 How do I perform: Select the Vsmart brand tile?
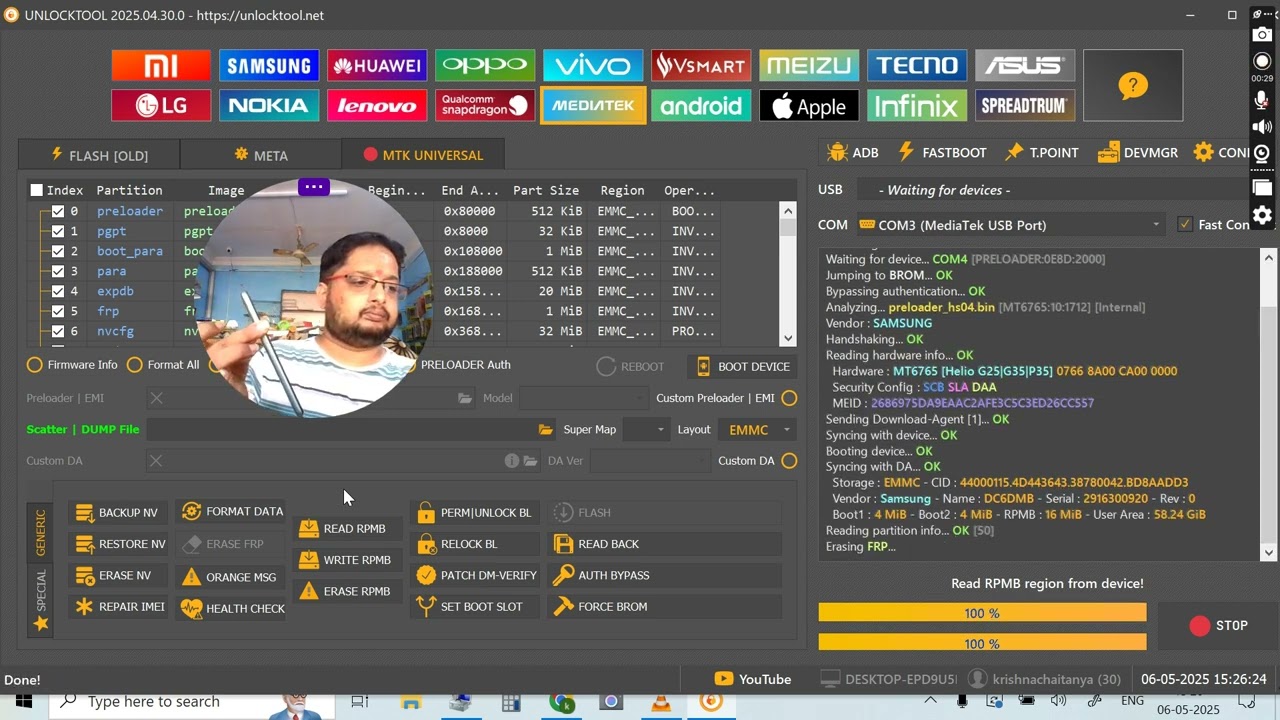tap(701, 66)
